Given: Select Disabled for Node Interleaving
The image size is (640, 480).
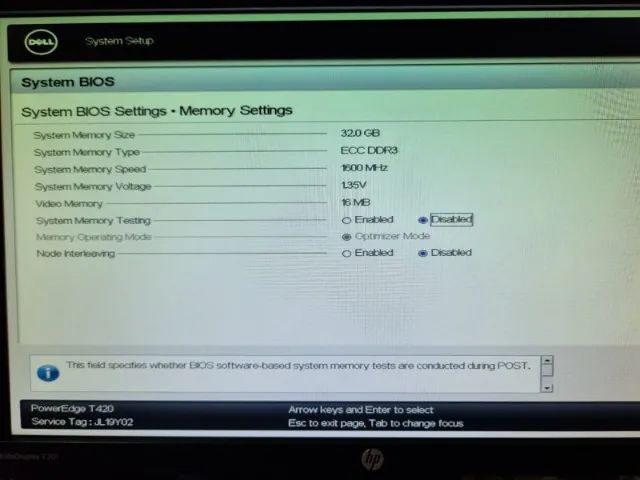Looking at the screenshot, I should click(x=423, y=253).
